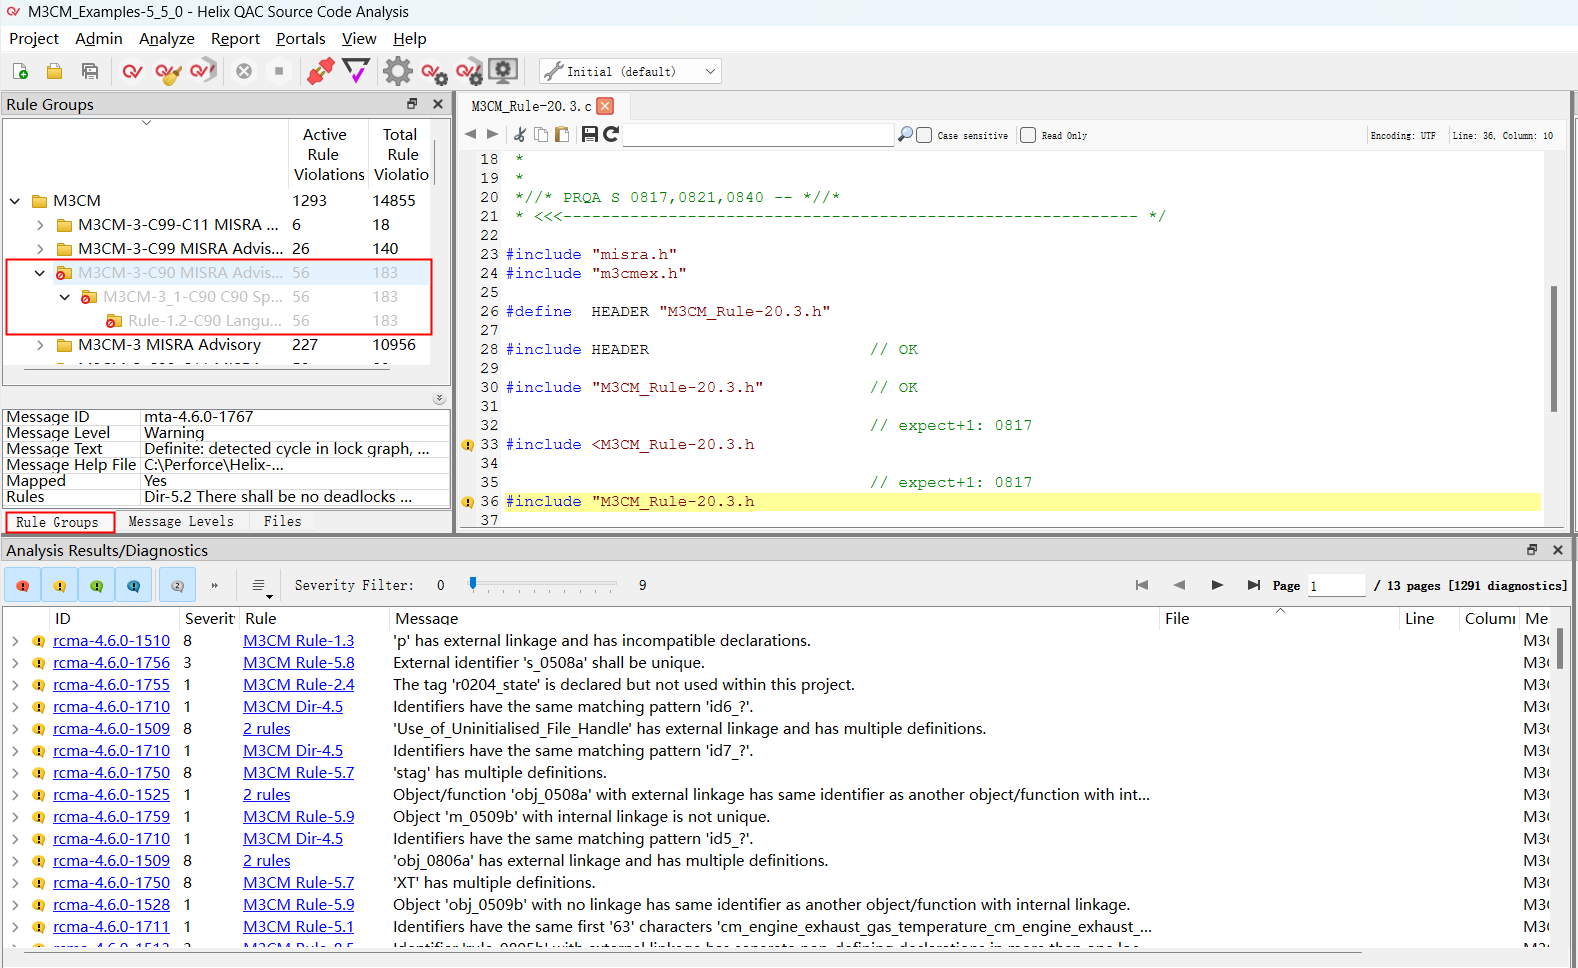1578x968 pixels.
Task: Open the rcma-4.6.0-1510 diagnostic link
Action: 111,641
